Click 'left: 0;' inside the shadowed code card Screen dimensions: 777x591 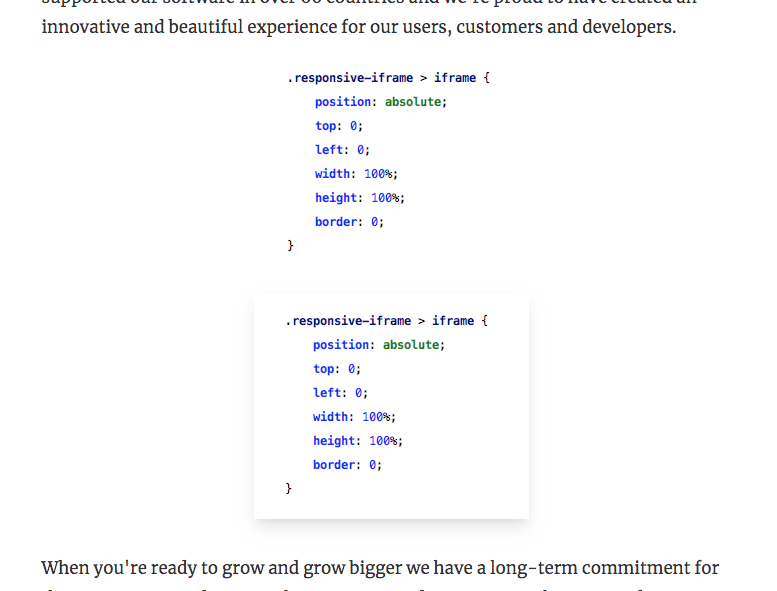tap(340, 393)
